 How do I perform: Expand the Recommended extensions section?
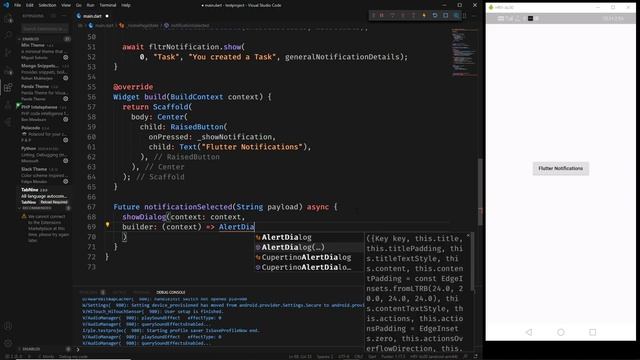(x=45, y=208)
